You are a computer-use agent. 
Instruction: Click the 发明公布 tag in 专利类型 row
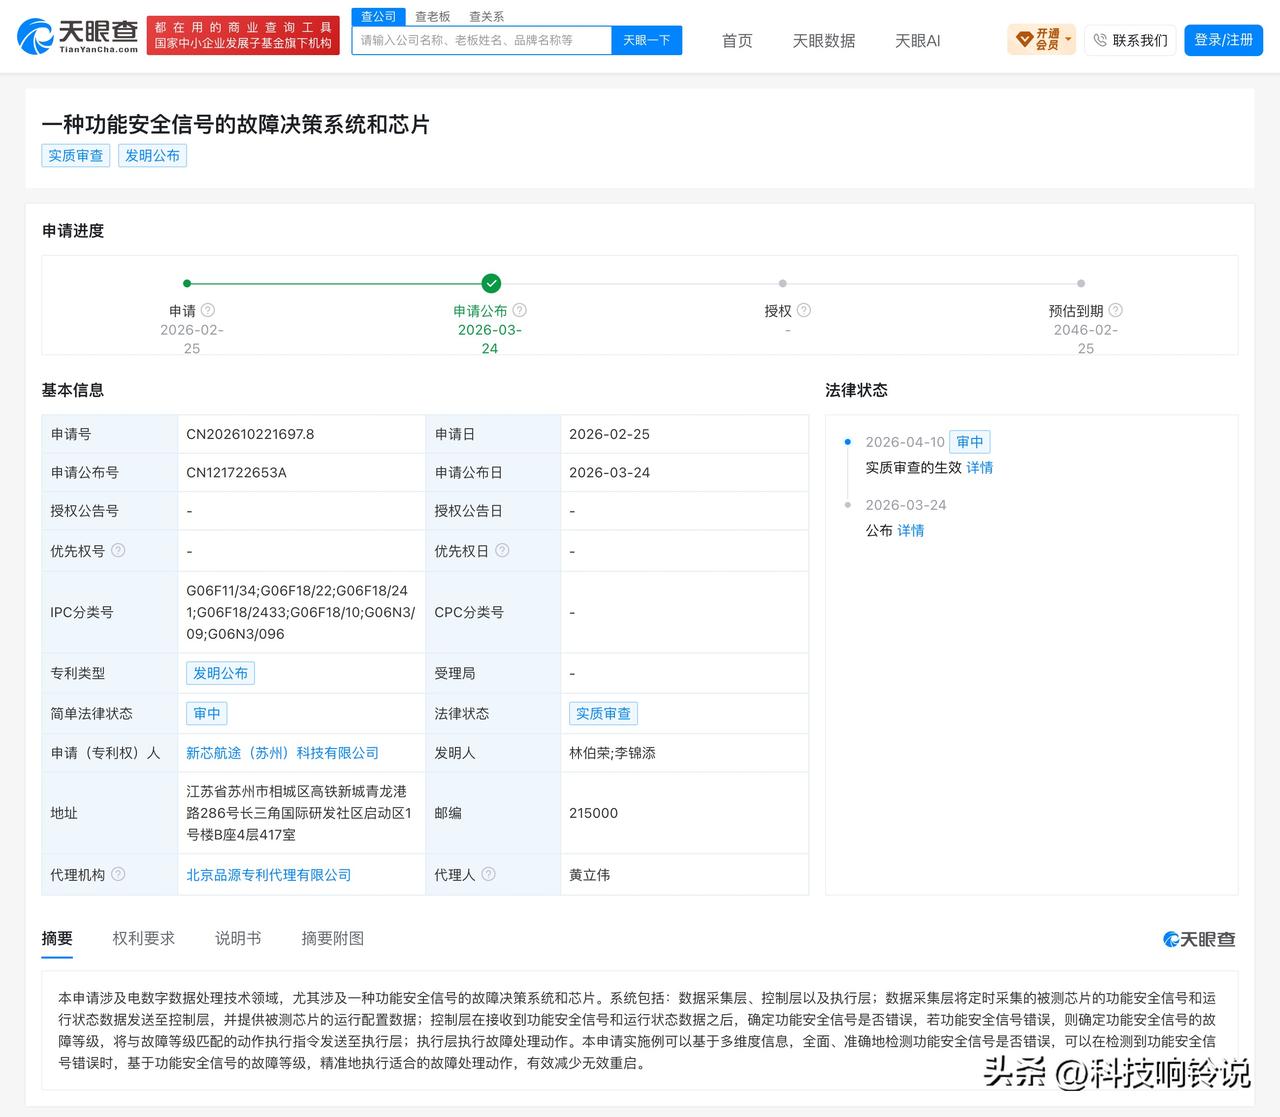coord(221,673)
